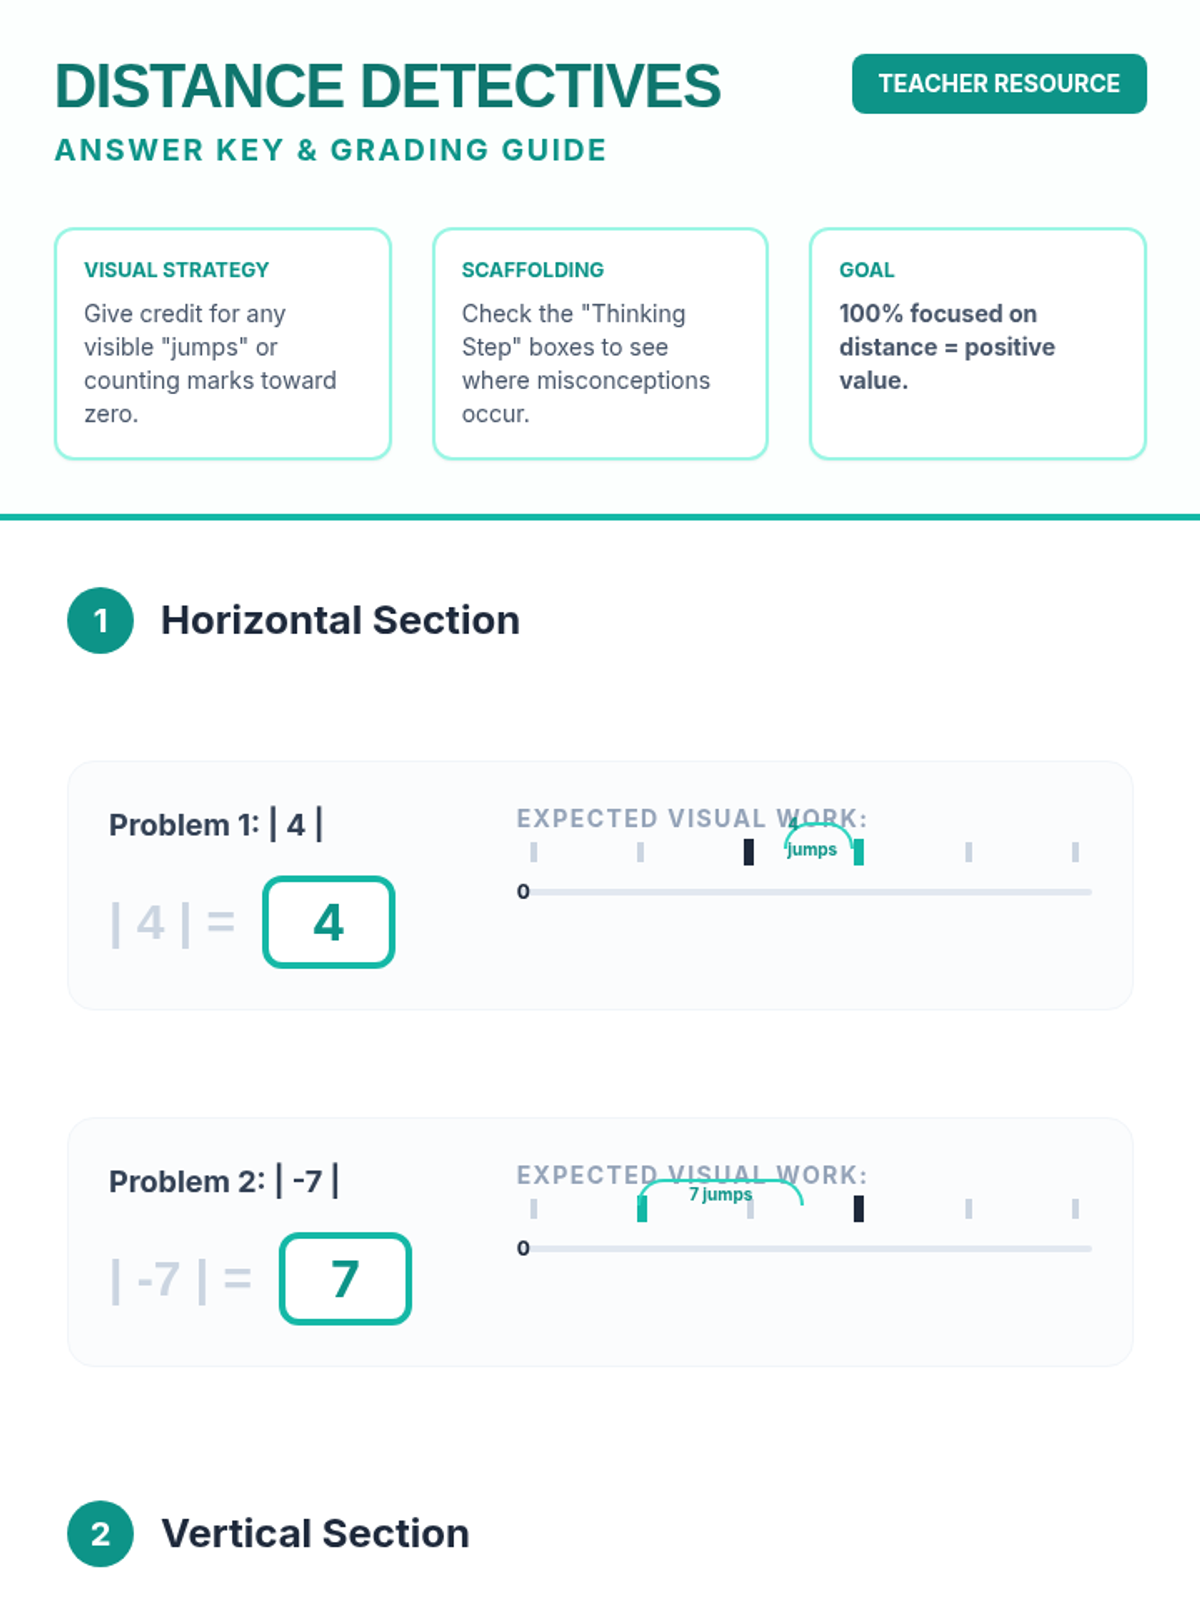Select the Problem 1 answer box showing 4
1200x1600 pixels.
click(x=328, y=922)
